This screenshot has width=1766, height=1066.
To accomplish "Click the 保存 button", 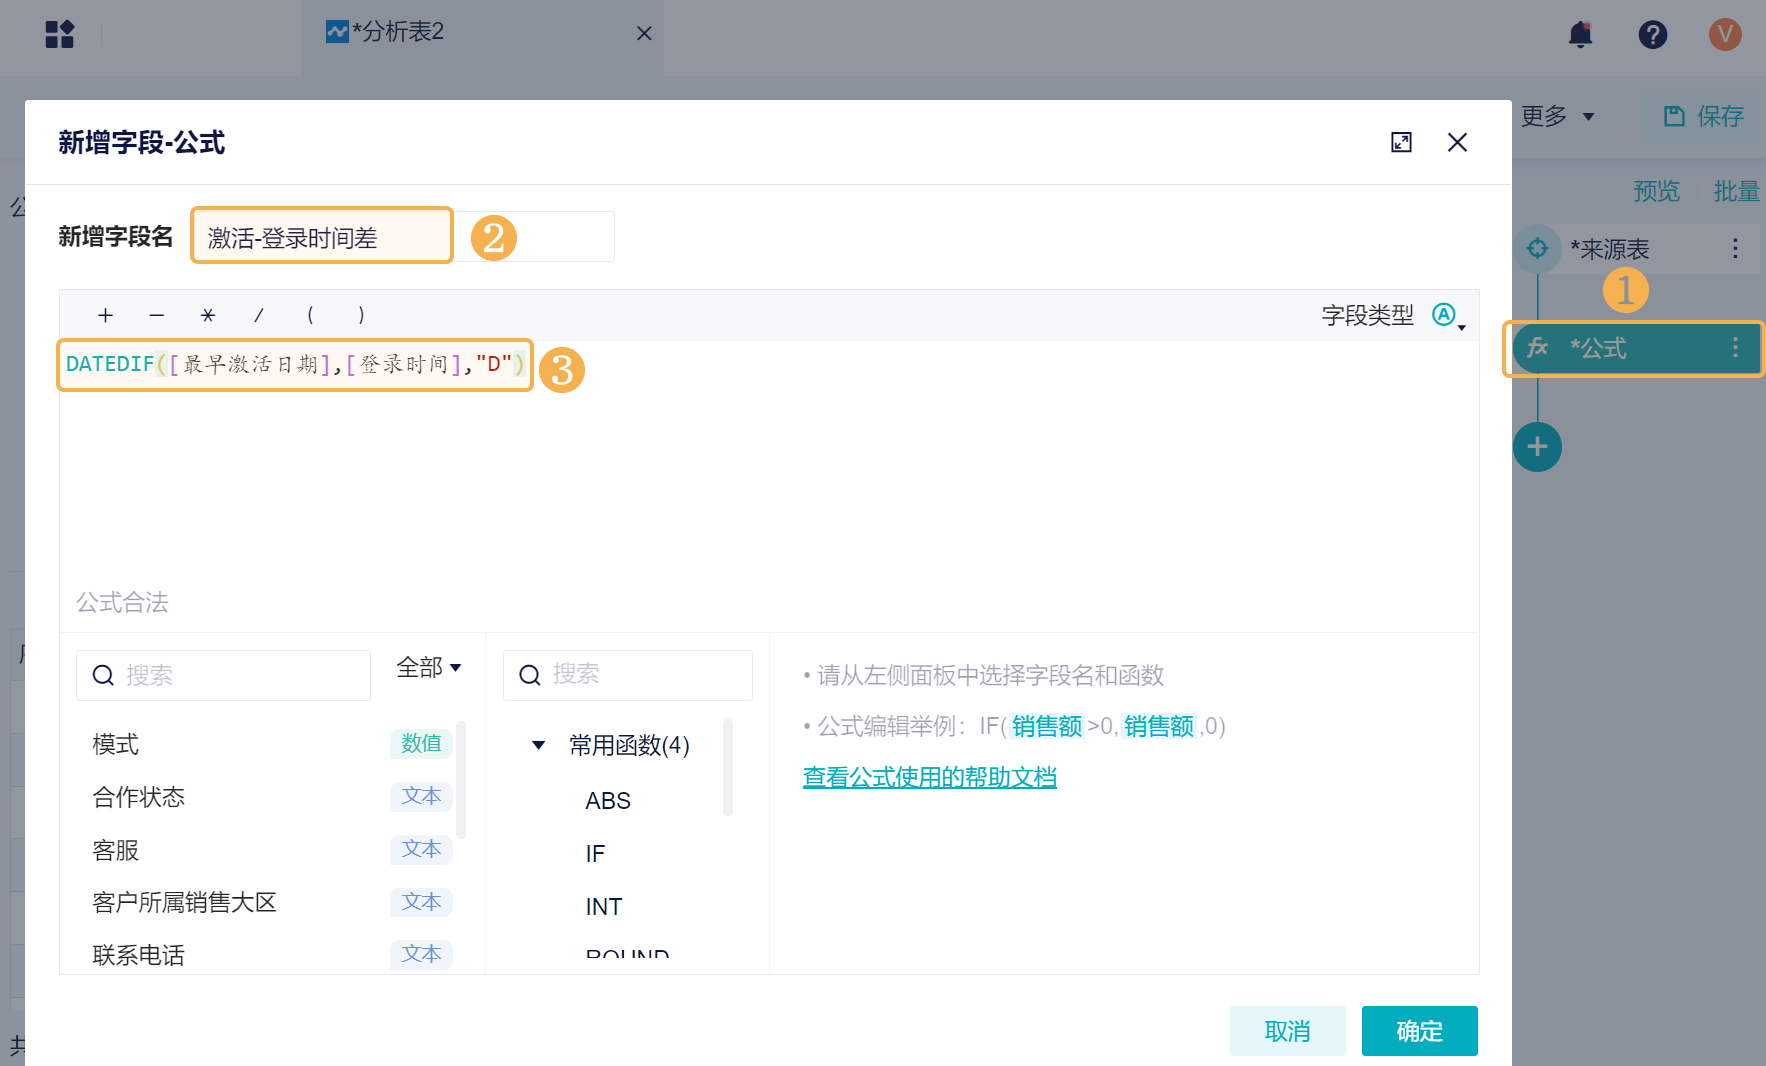I will tap(1704, 116).
